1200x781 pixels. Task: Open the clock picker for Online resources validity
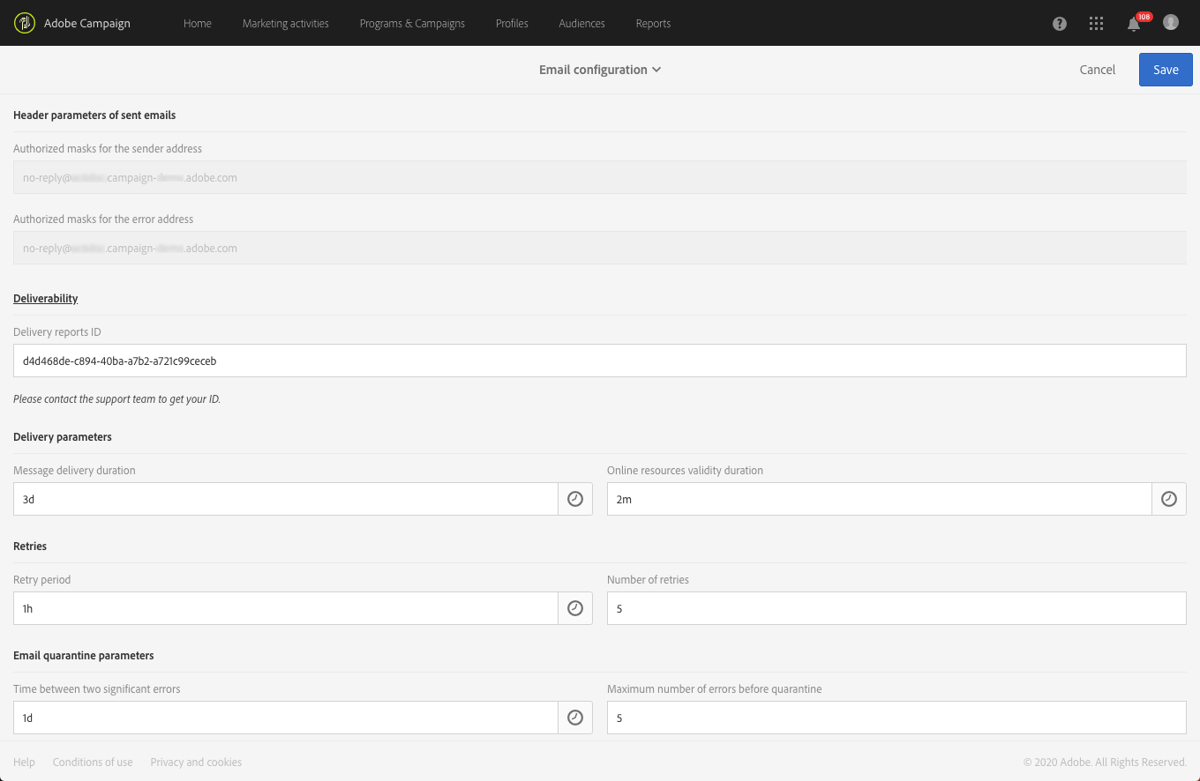click(x=1168, y=498)
